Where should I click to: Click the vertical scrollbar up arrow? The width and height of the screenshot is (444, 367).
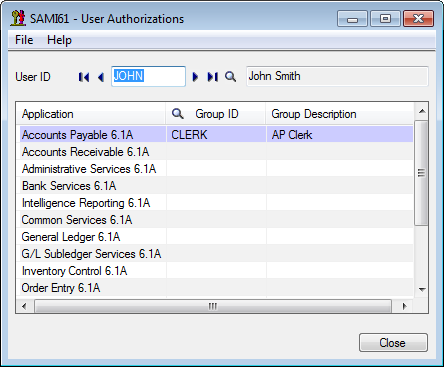coord(422,111)
